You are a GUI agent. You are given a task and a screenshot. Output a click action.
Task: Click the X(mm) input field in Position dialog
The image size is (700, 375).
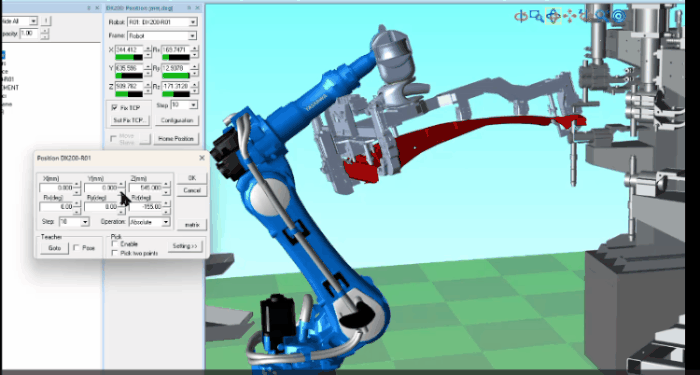(x=56, y=188)
